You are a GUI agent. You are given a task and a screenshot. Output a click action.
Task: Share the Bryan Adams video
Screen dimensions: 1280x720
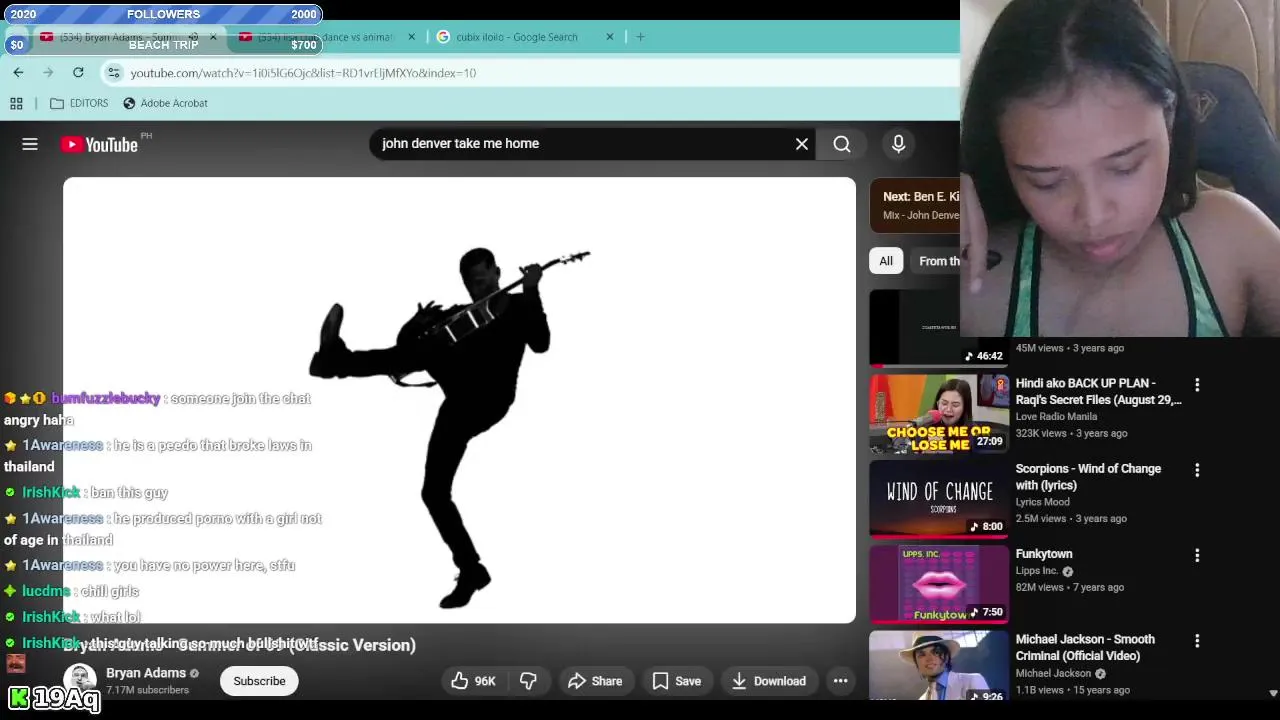click(595, 681)
